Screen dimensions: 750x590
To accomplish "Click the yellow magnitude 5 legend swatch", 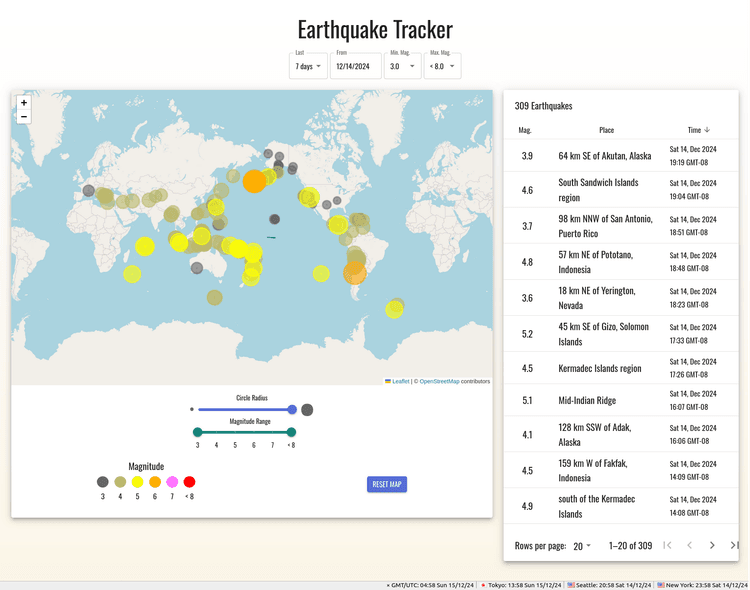I will (x=137, y=482).
